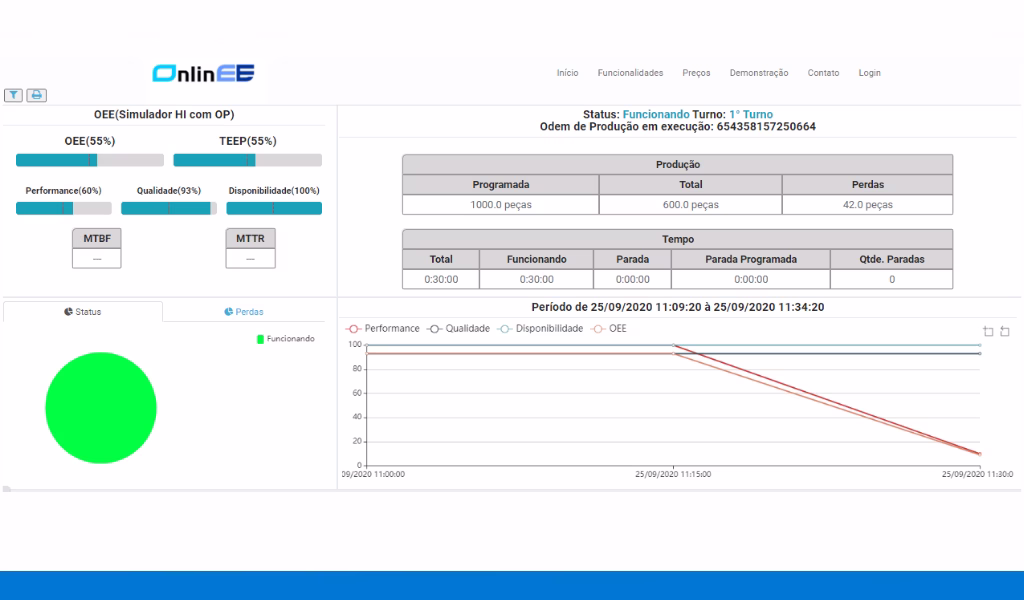Screen dimensions: 1024x600
Task: Toggle Performance series in chart legend
Action: coord(383,328)
